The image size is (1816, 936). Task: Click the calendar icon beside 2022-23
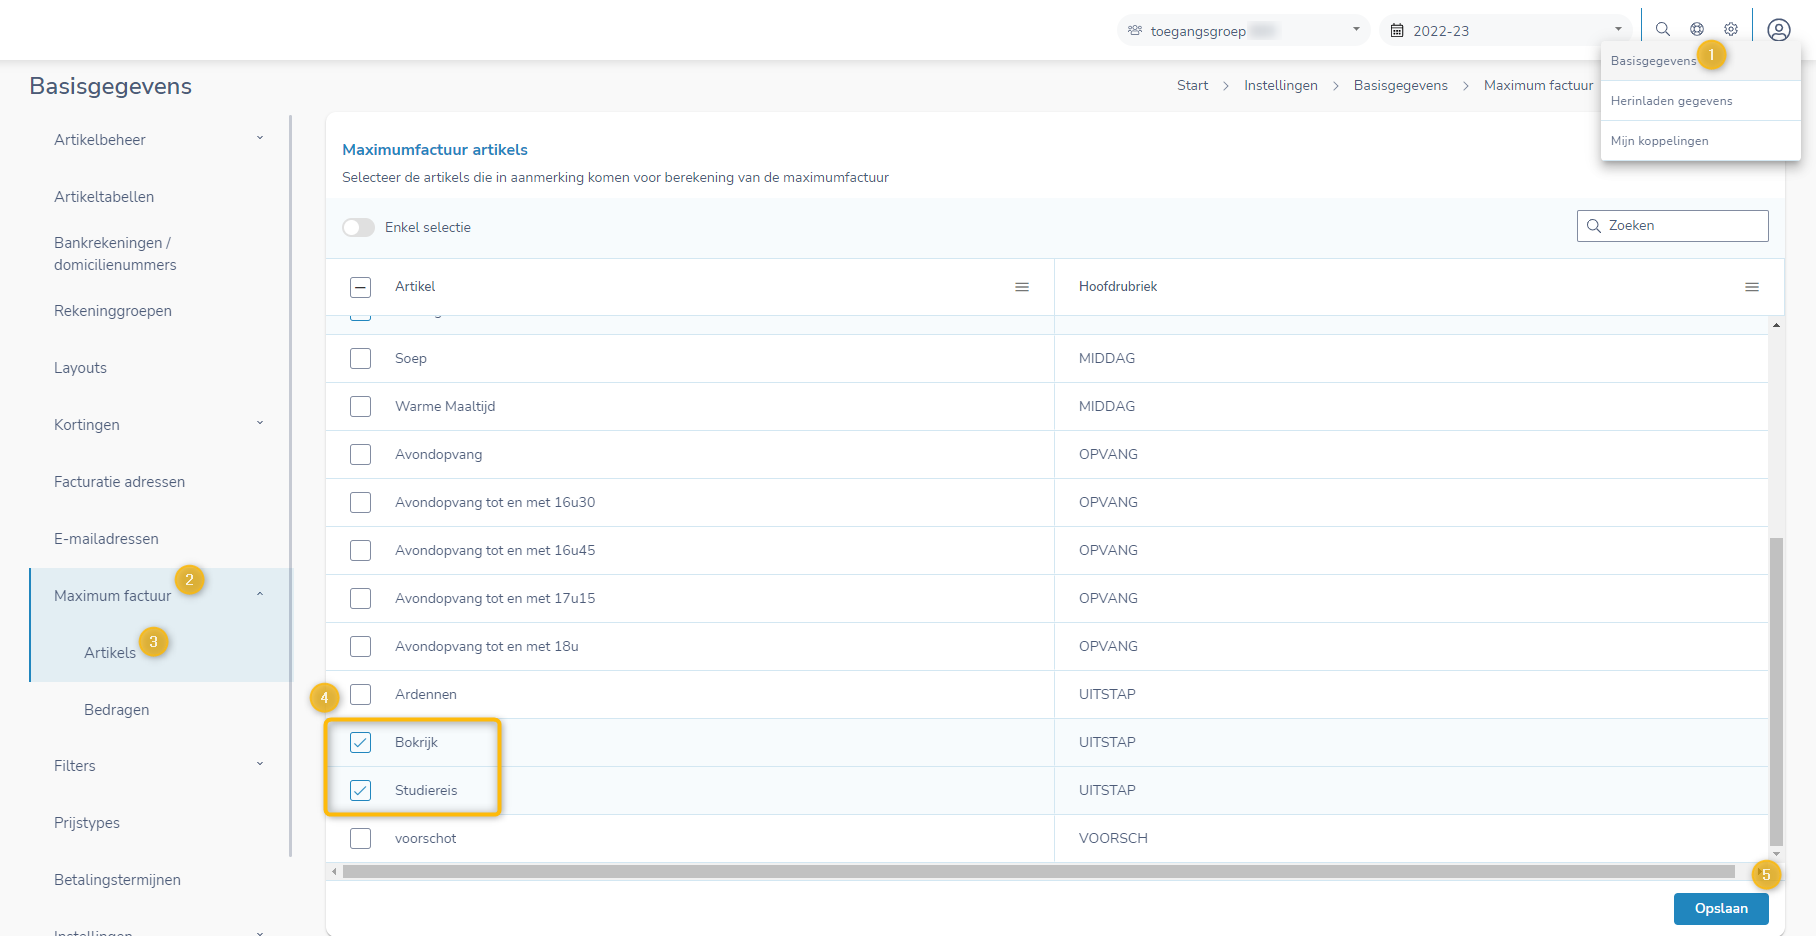click(x=1398, y=30)
